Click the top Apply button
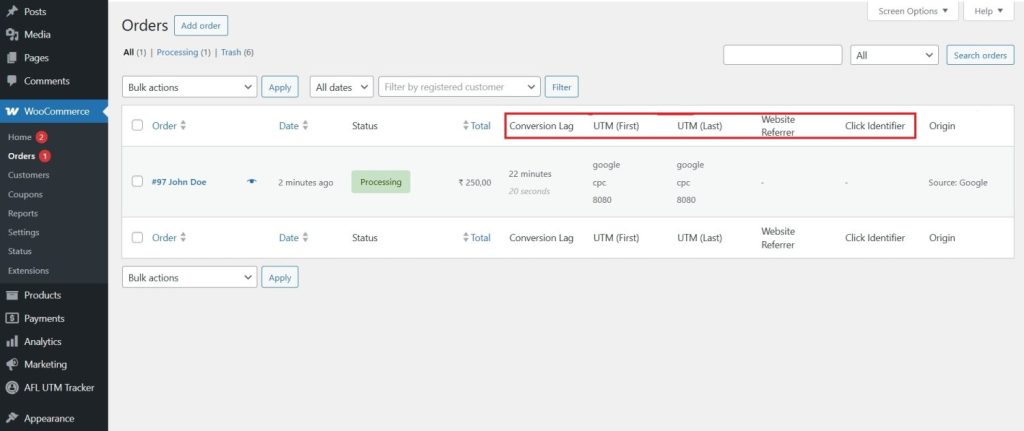The height and width of the screenshot is (431, 1024). (x=280, y=87)
